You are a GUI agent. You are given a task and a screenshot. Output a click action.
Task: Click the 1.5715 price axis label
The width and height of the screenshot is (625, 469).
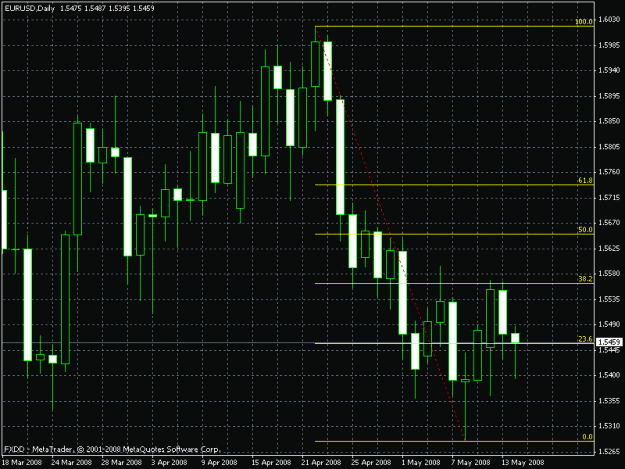coord(609,197)
